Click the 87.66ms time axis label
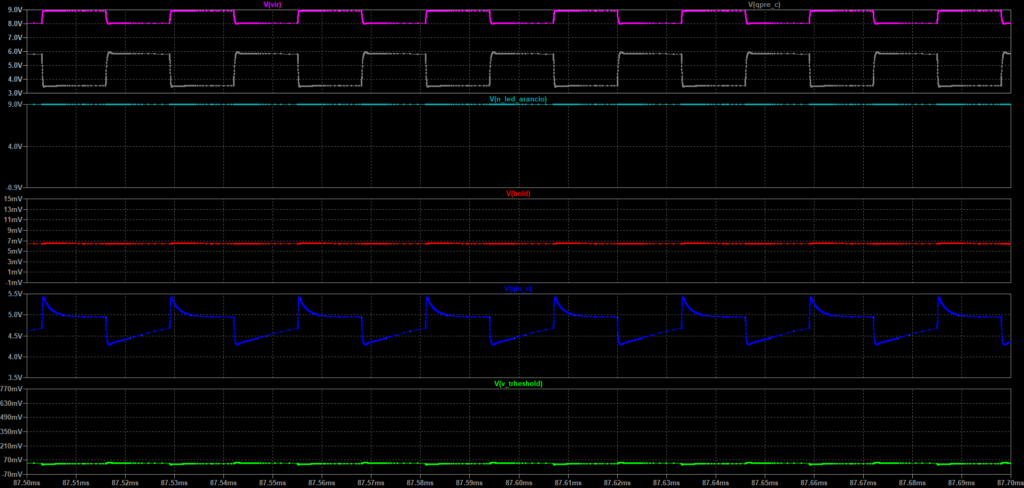The image size is (1024, 488). coord(813,483)
